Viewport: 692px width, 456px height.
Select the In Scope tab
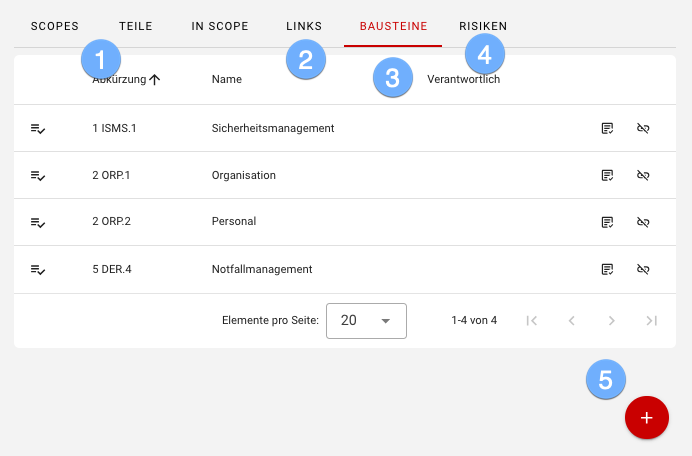pos(220,26)
